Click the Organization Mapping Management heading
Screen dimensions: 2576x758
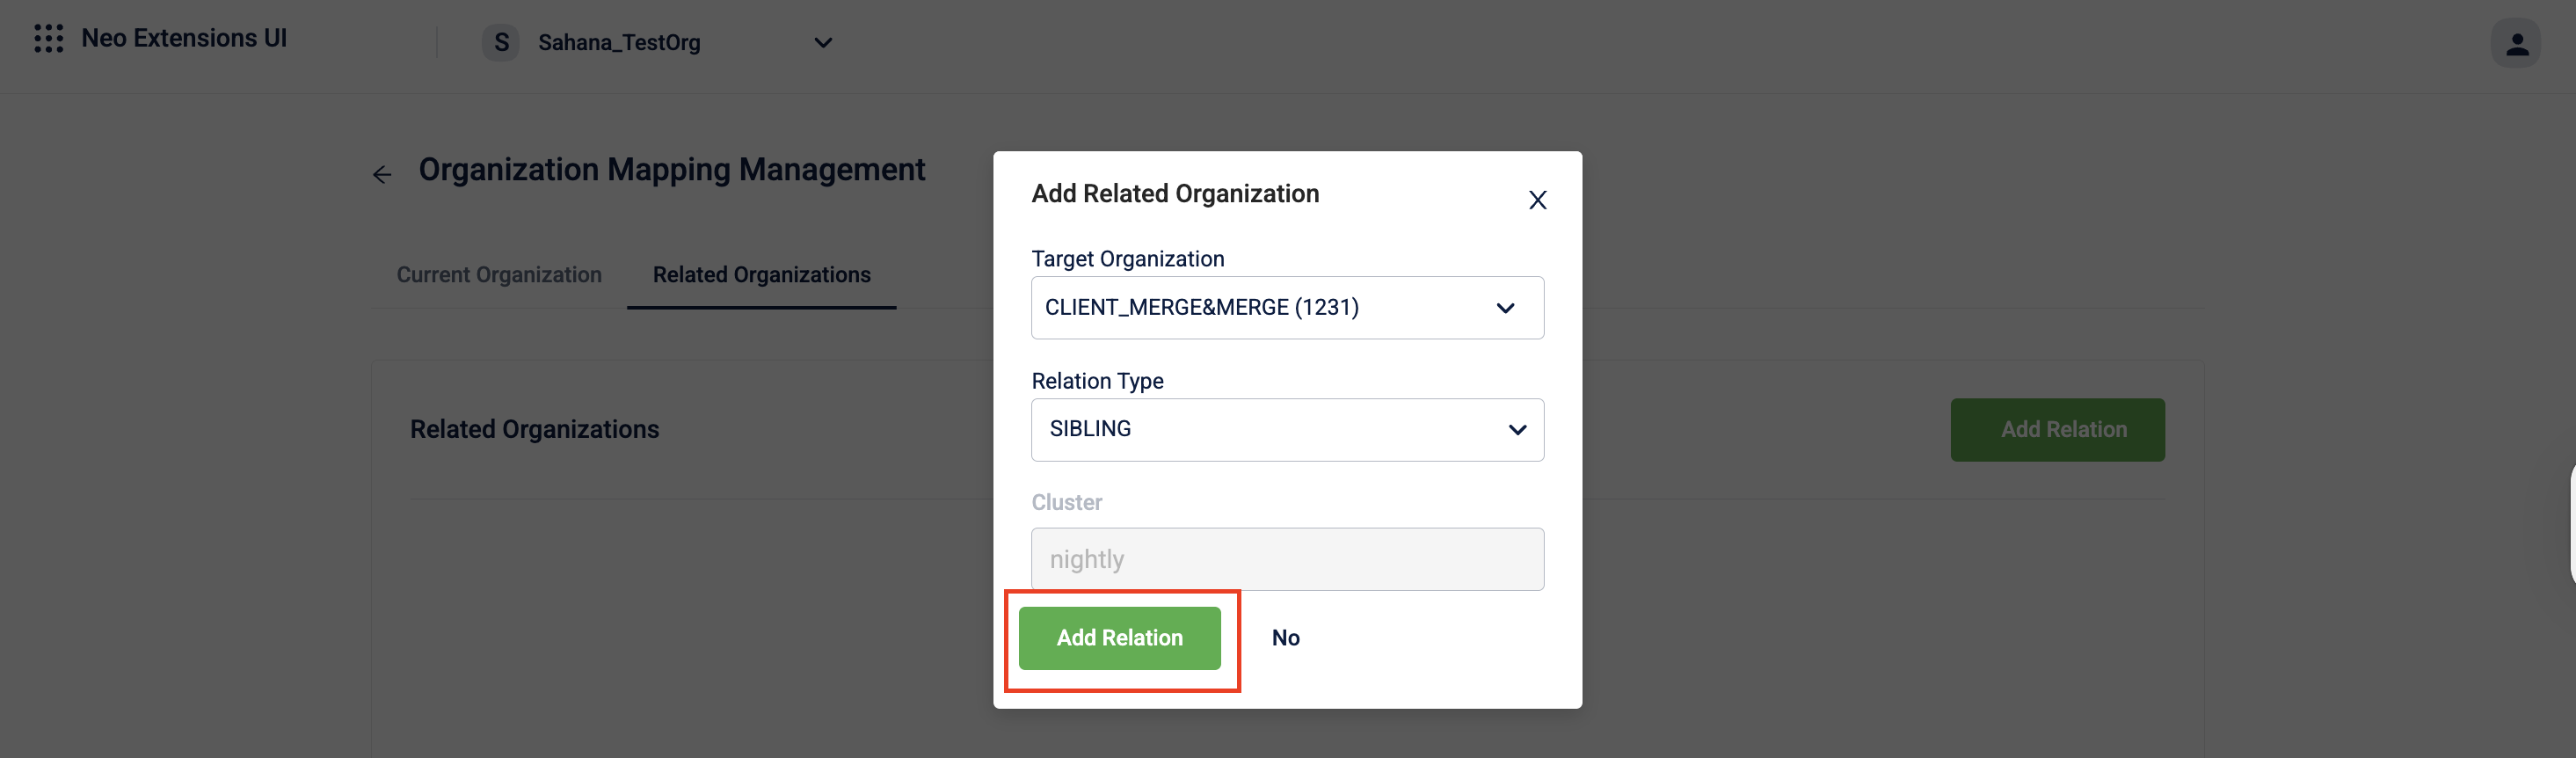(x=672, y=170)
